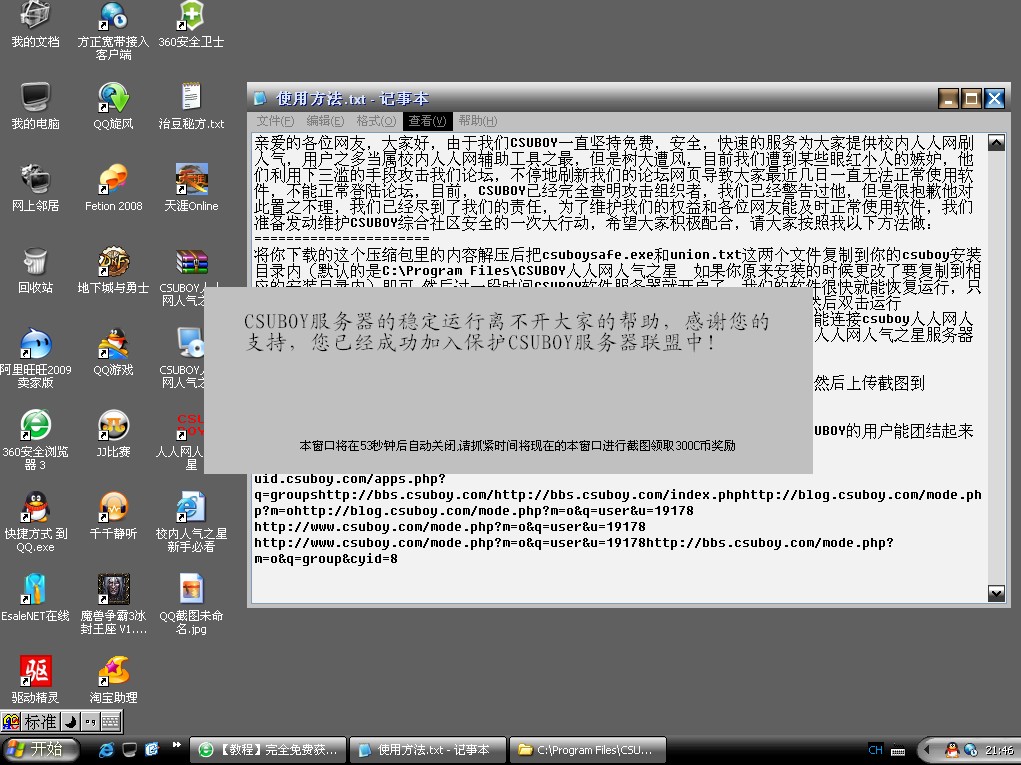Open the 查看(V) menu in Notepad

(x=427, y=121)
